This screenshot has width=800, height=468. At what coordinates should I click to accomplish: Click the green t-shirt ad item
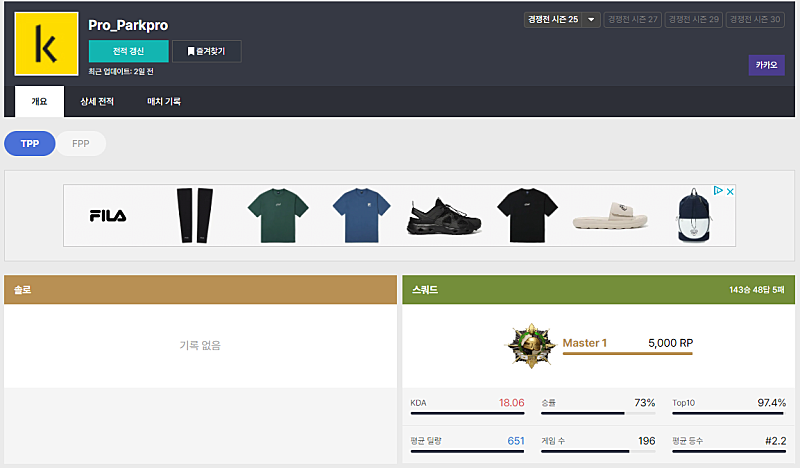pyautogui.click(x=278, y=215)
